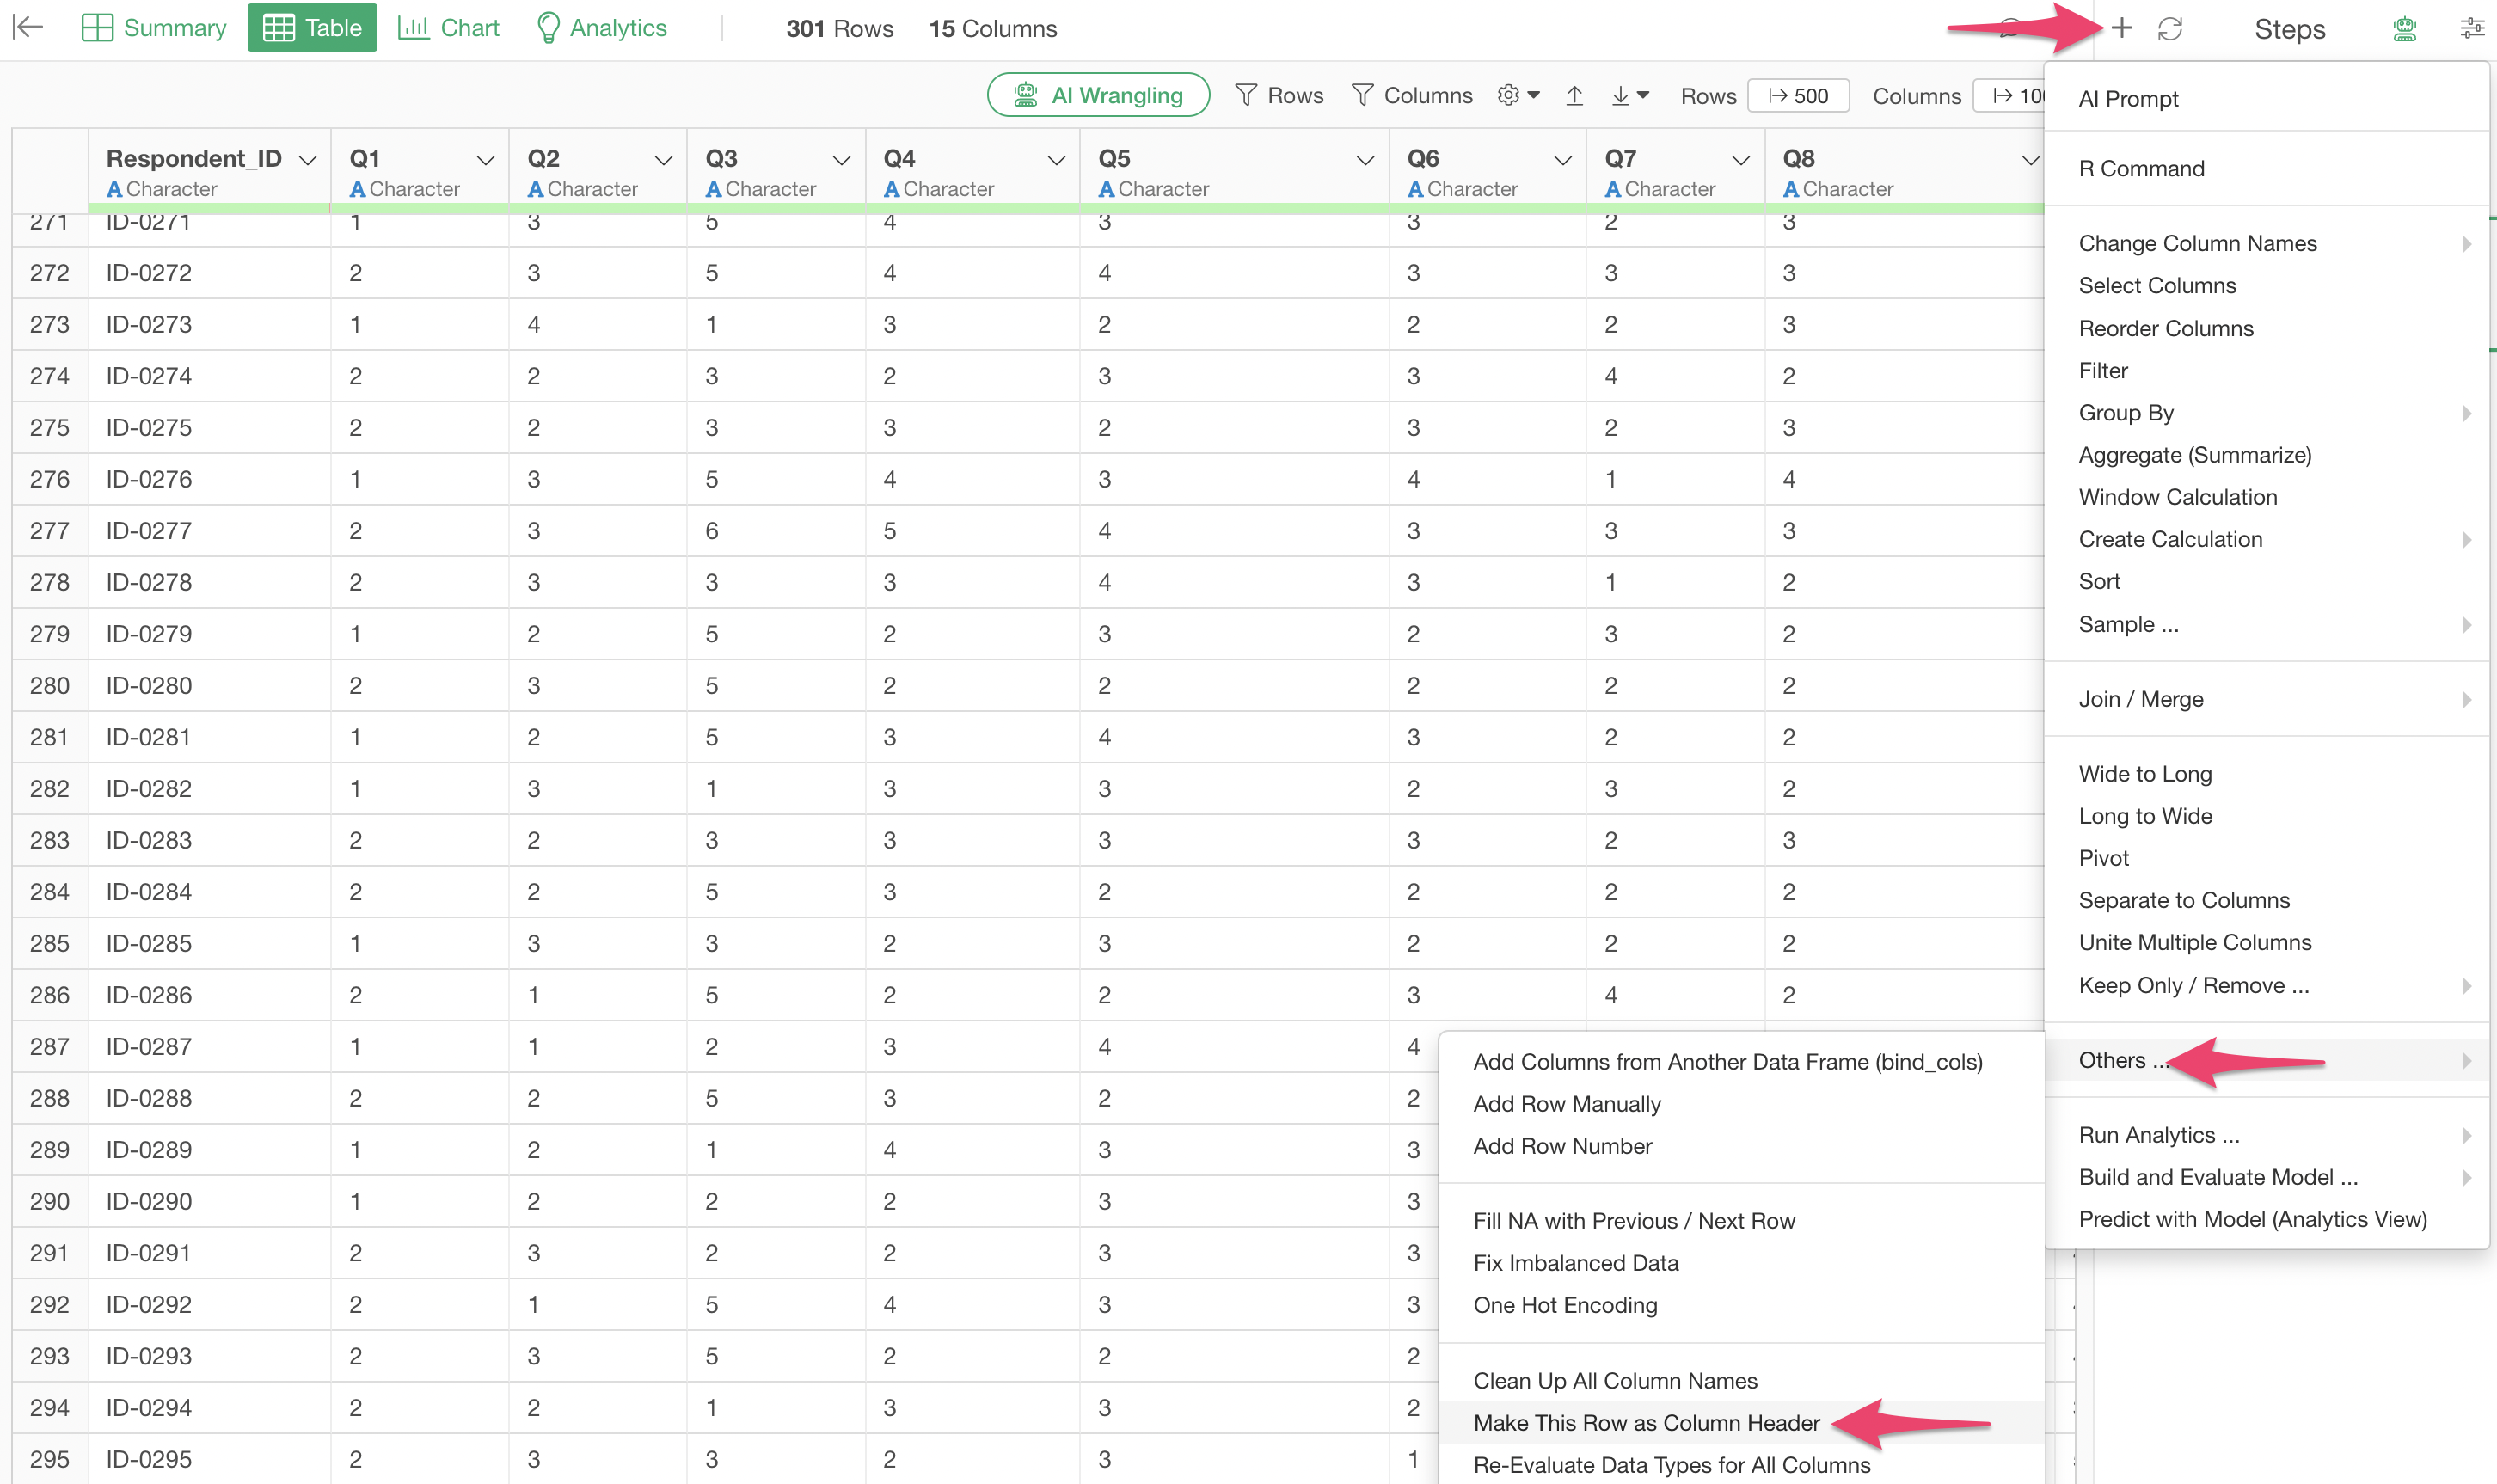This screenshot has height=1484, width=2497.
Task: Open the Analytics tab
Action: click(x=601, y=28)
